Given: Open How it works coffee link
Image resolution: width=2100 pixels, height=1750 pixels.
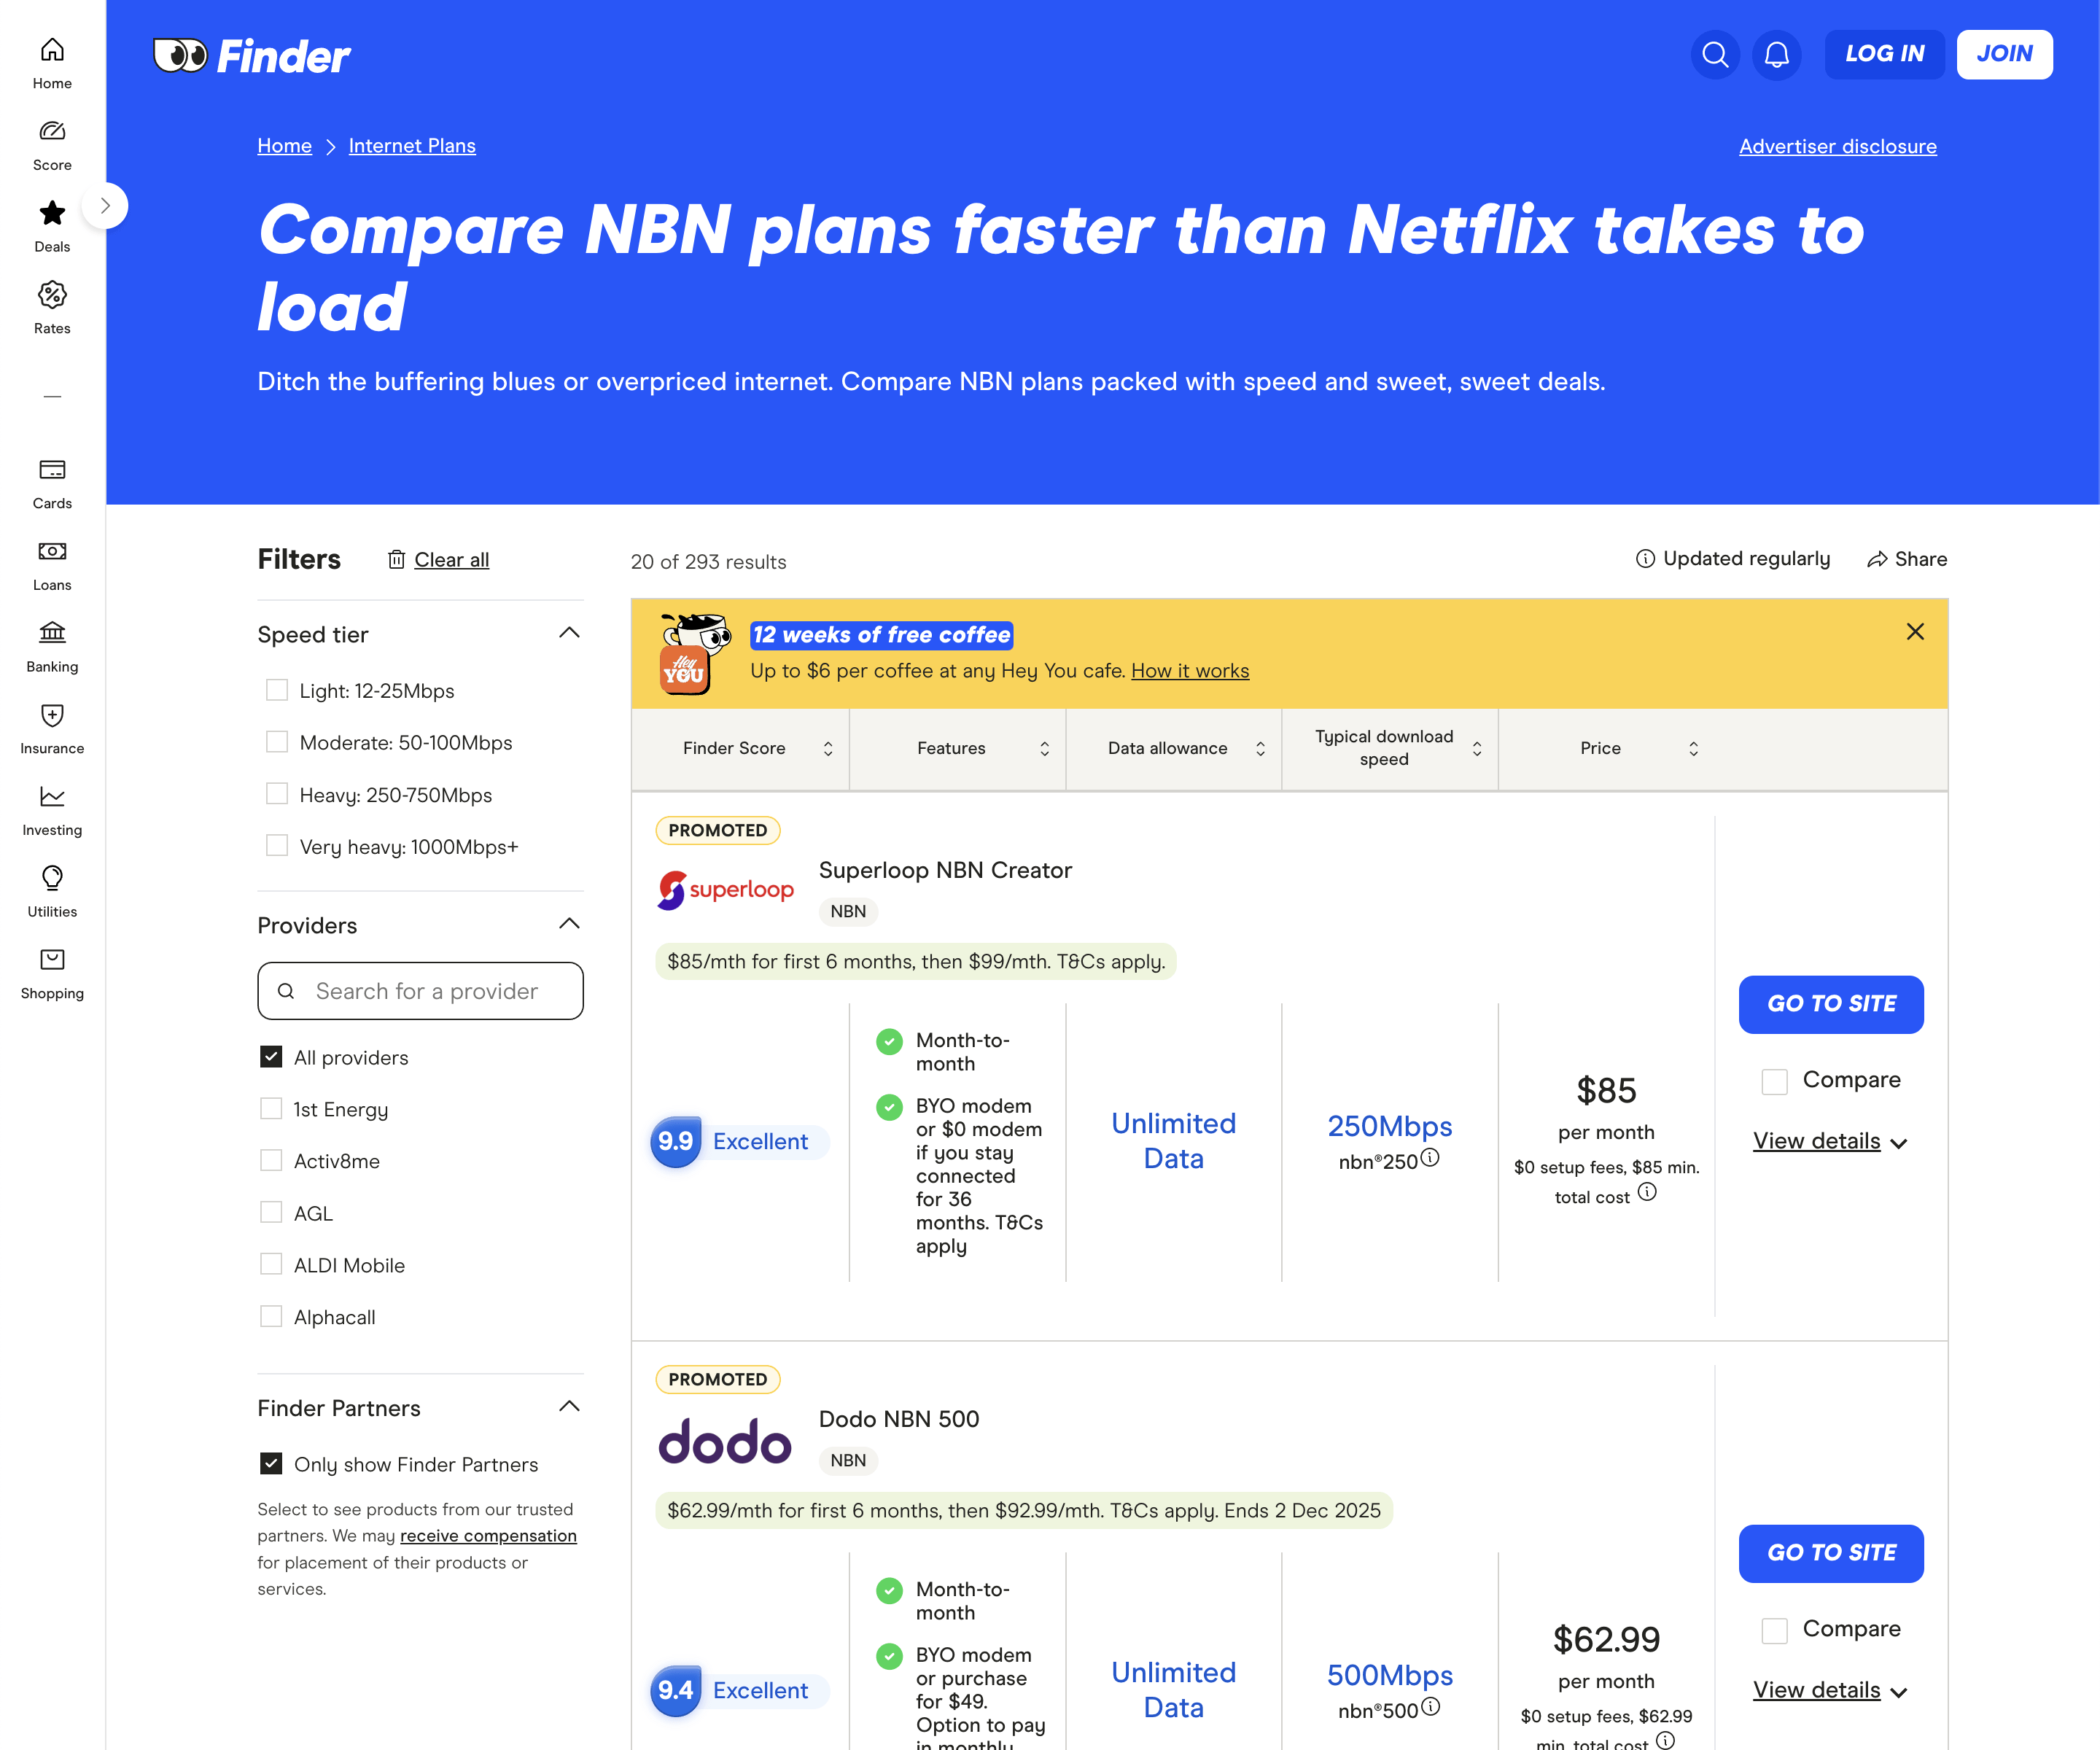Looking at the screenshot, I should coord(1190,671).
